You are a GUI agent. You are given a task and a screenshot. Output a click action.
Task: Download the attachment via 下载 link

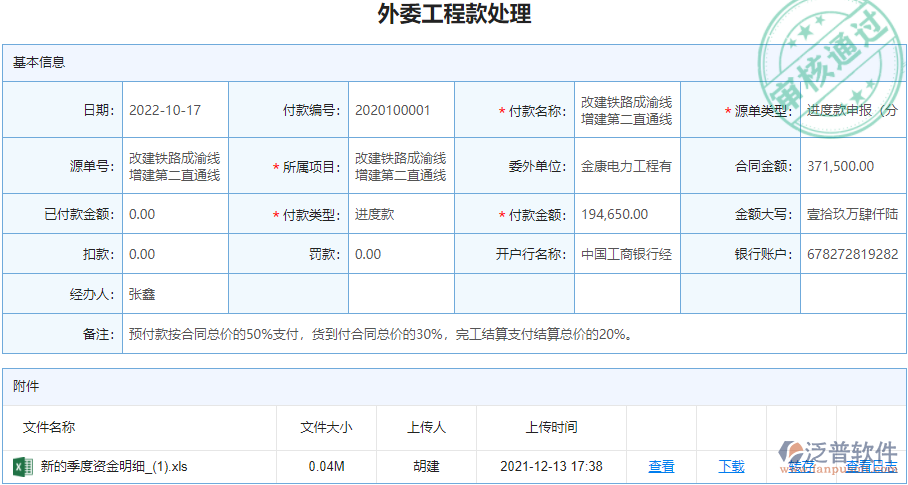[731, 466]
